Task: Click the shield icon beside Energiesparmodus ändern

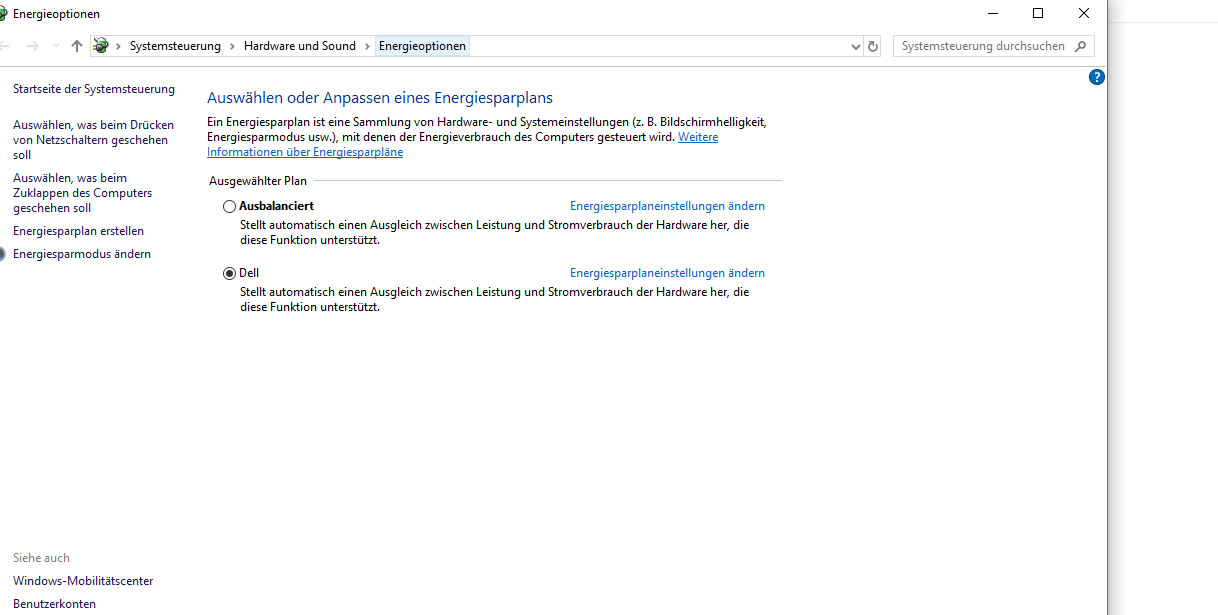Action: (3, 254)
